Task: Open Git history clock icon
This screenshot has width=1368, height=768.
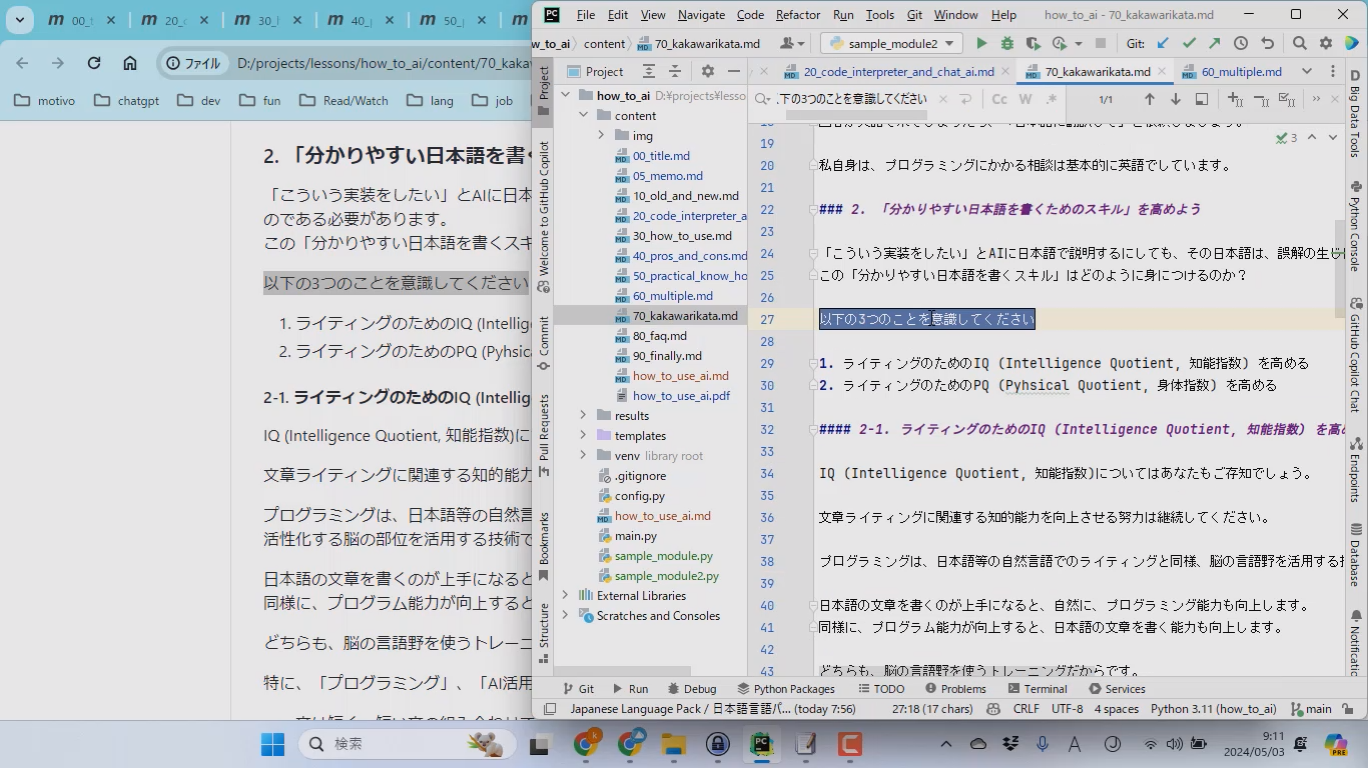Action: pos(1241,43)
